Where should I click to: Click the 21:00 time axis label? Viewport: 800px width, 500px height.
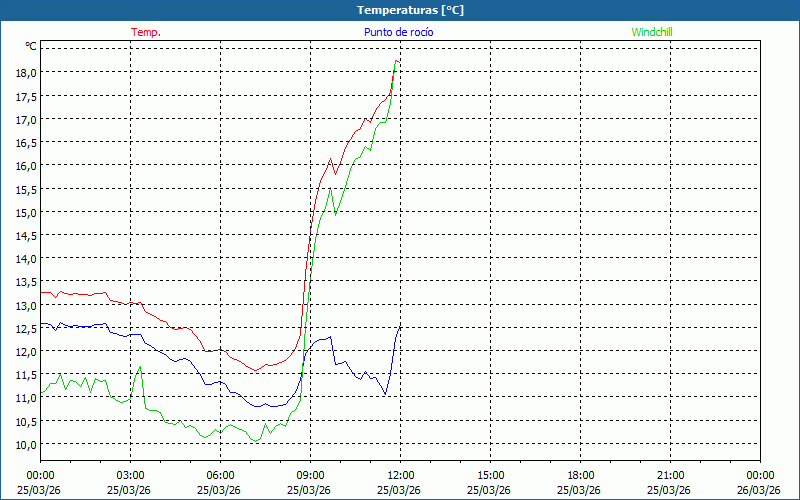[x=670, y=475]
